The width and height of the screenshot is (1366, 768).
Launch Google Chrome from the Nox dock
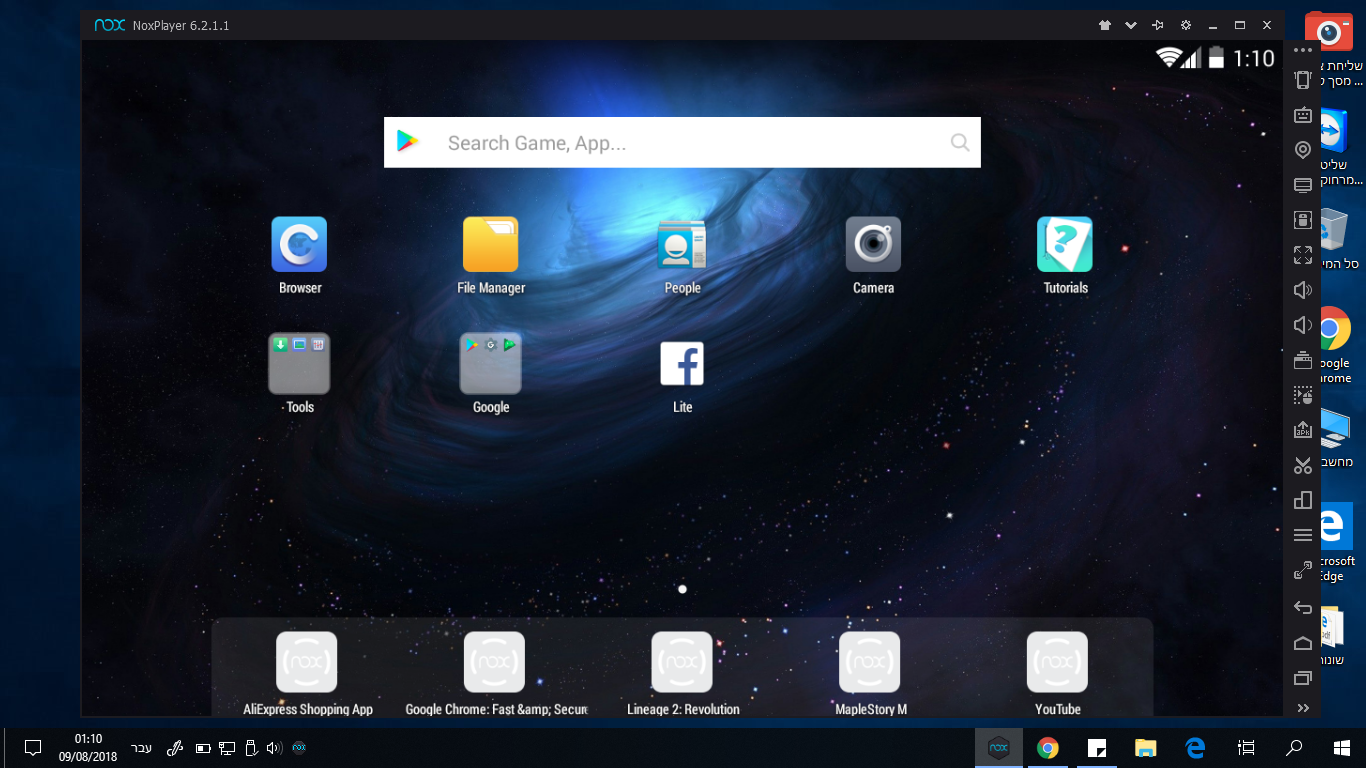[494, 662]
